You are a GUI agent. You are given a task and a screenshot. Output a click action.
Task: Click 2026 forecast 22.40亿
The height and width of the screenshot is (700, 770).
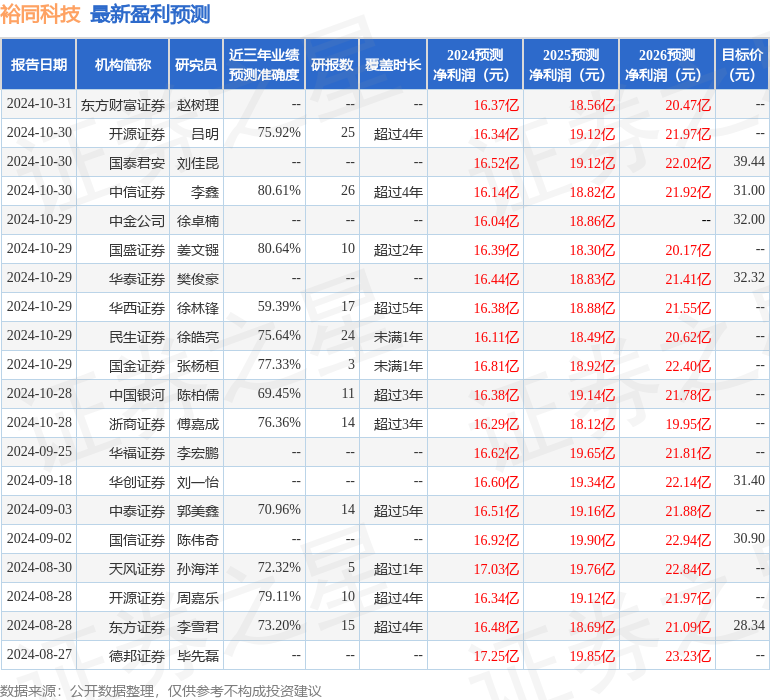(688, 366)
